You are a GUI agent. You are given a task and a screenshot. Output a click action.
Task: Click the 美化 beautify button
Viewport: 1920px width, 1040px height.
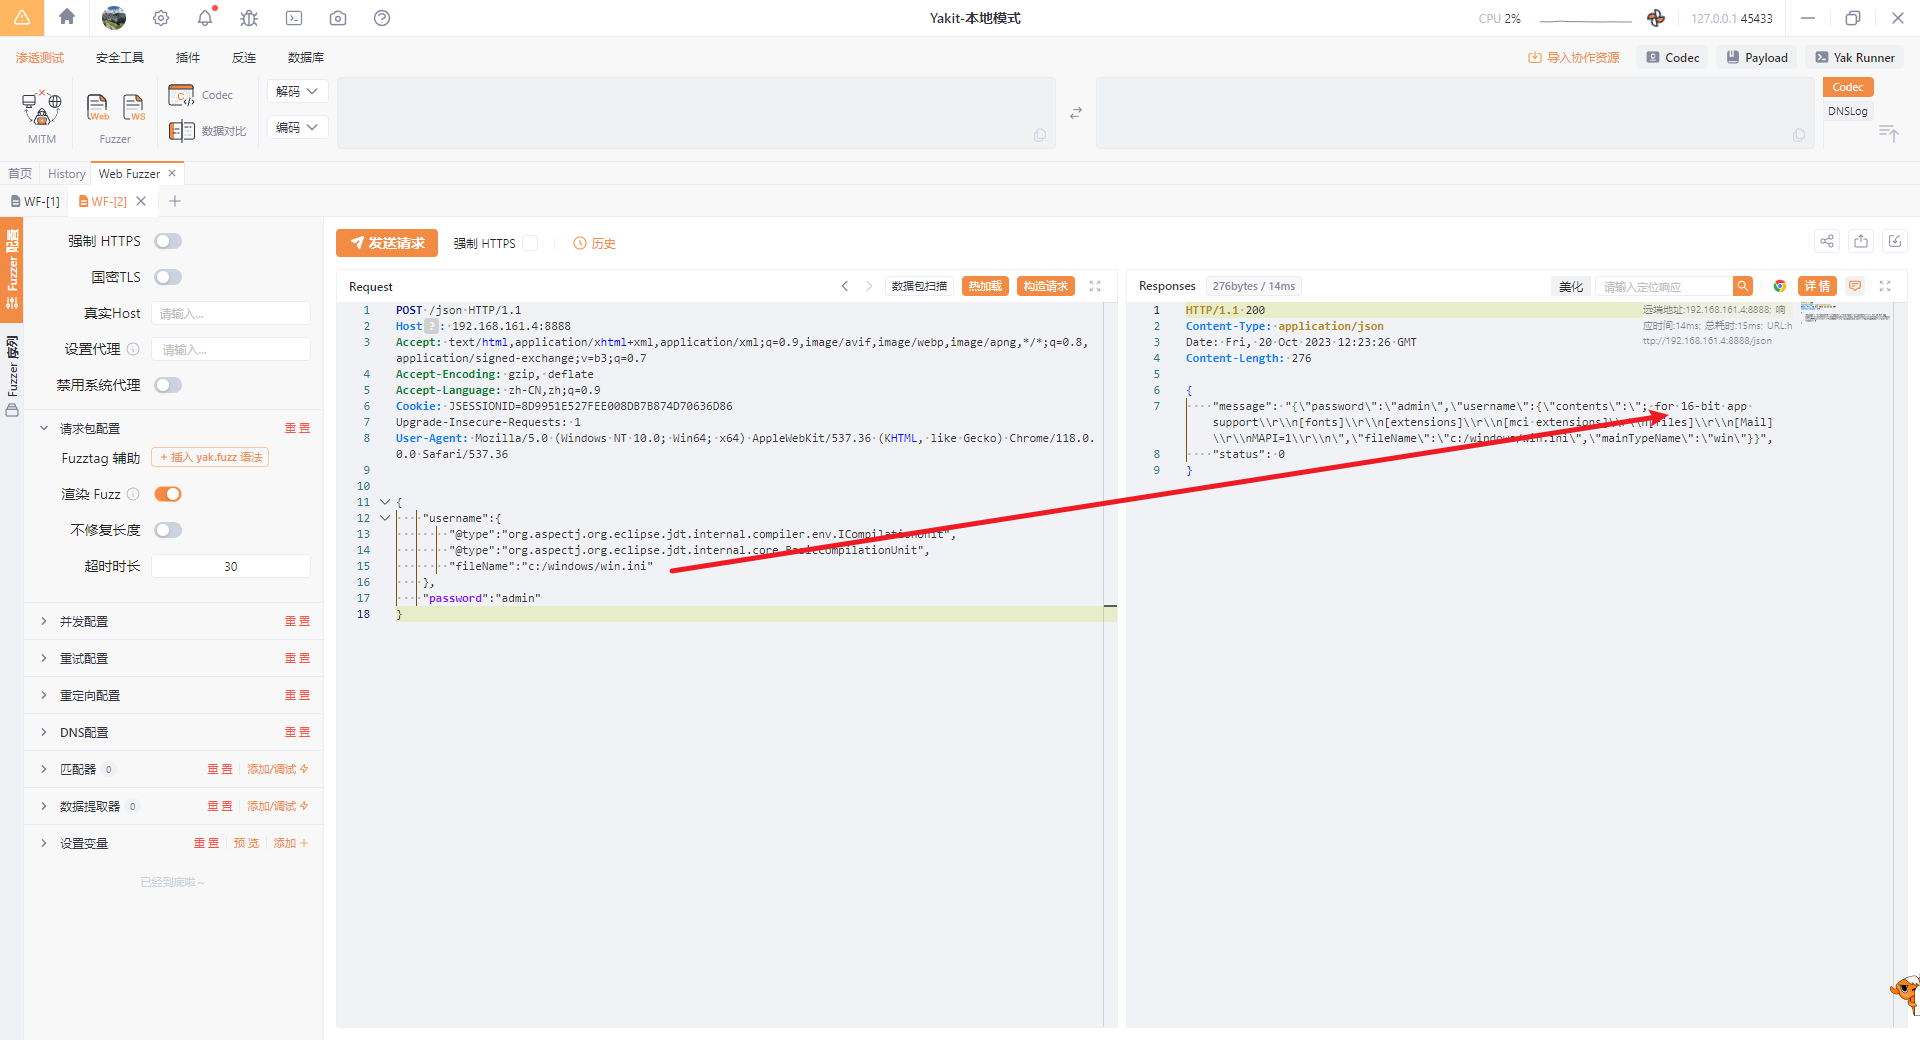coord(1571,286)
